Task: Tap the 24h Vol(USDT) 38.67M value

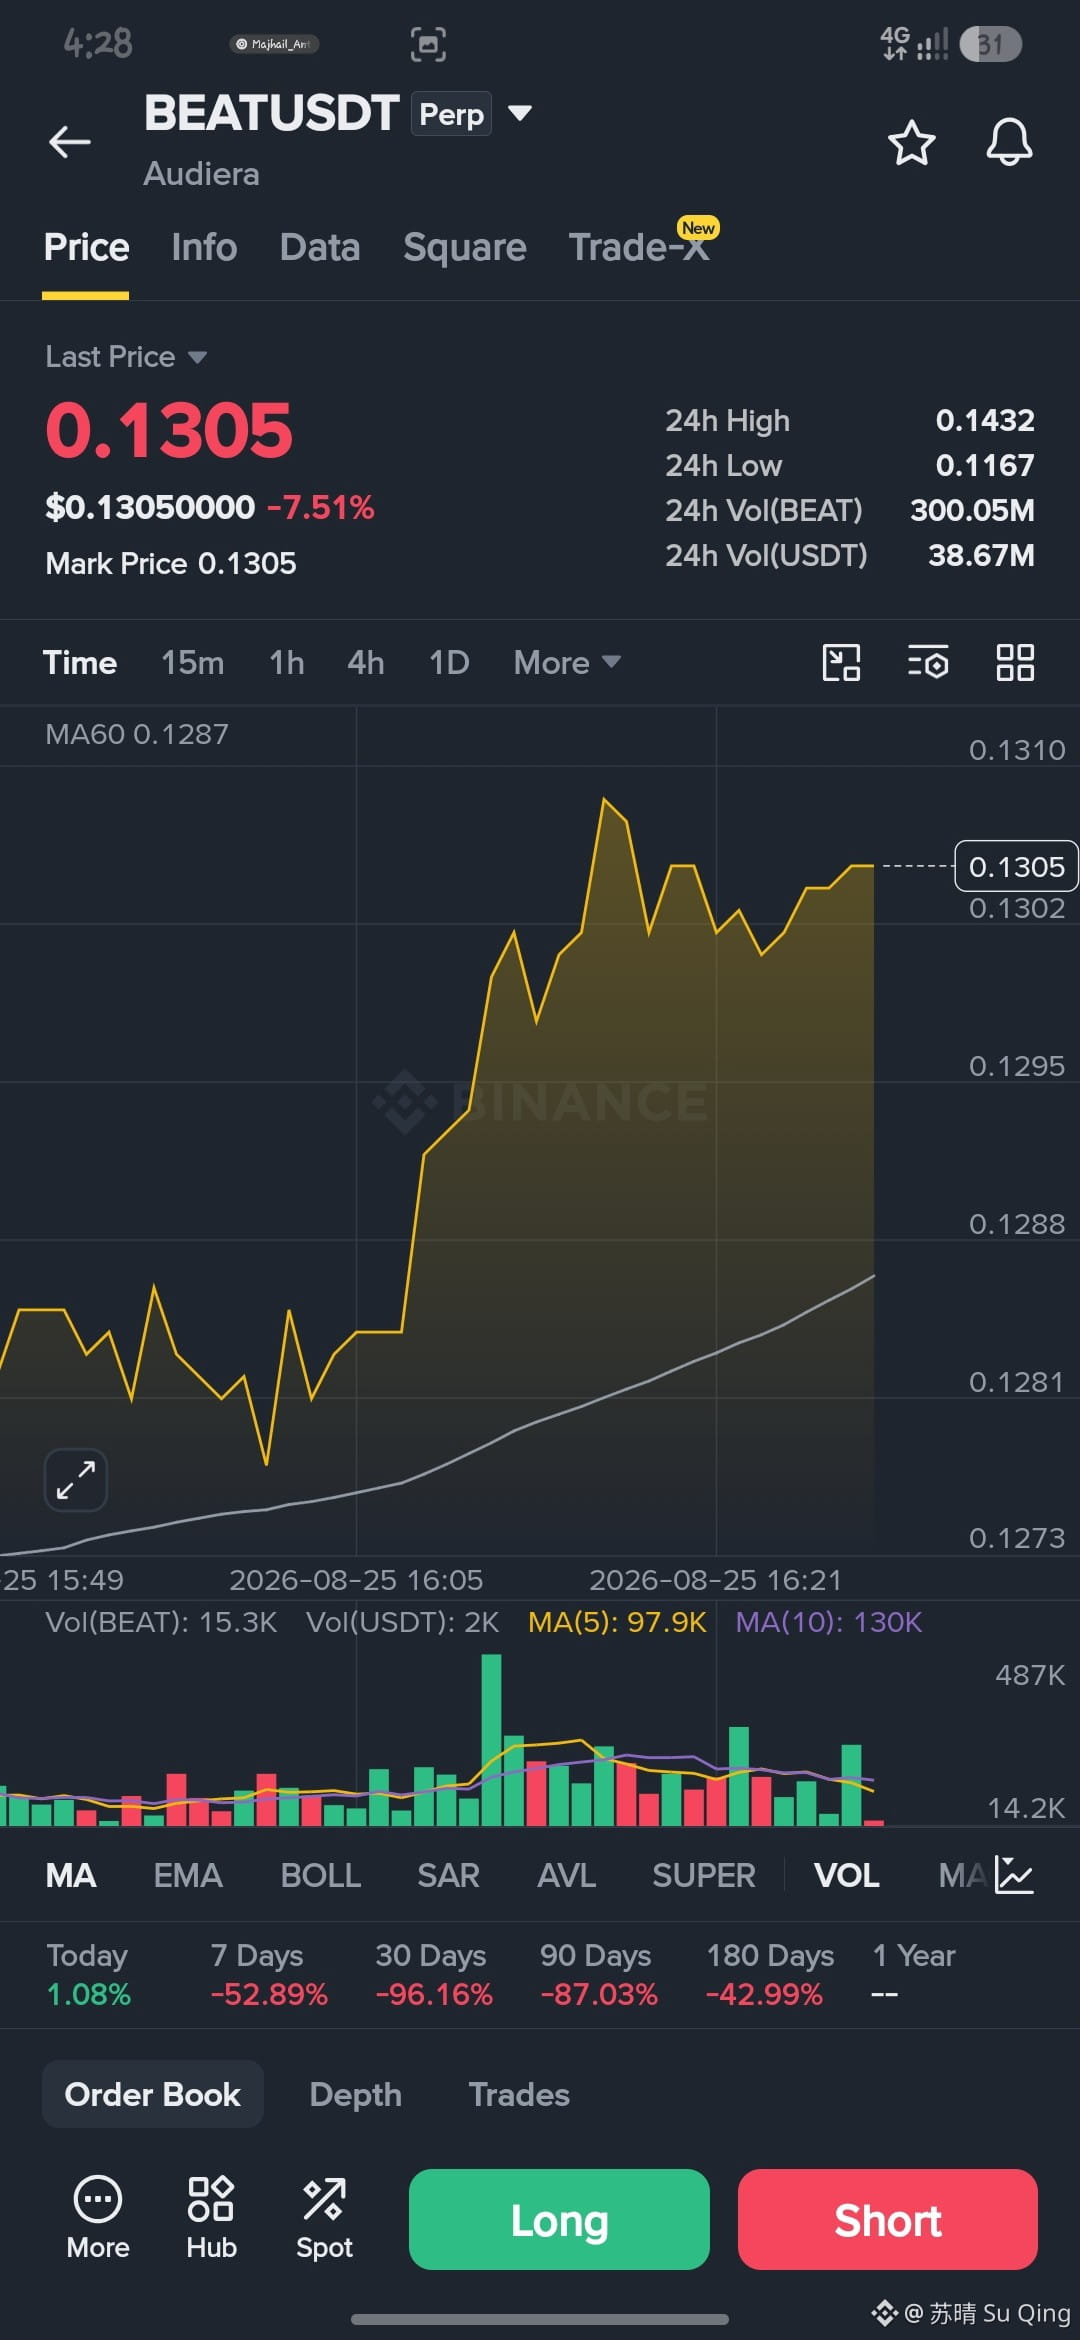Action: (x=981, y=555)
